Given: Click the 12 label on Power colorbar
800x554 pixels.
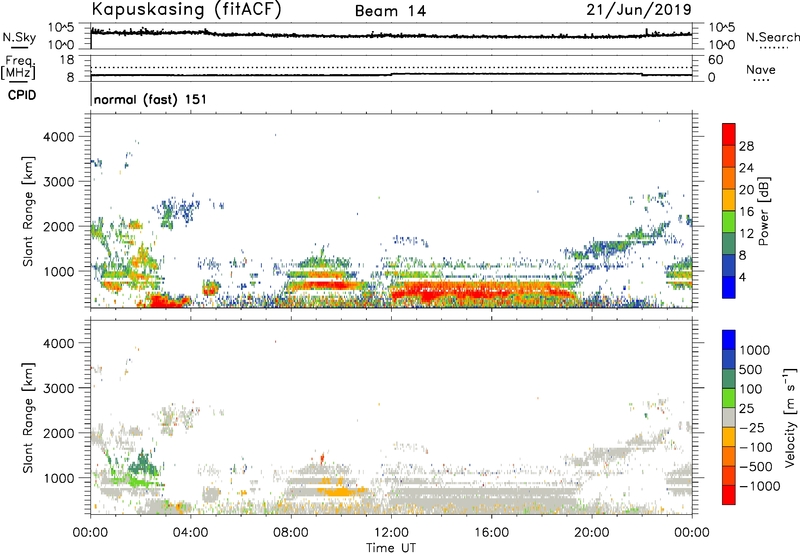Looking at the screenshot, I should (x=746, y=234).
